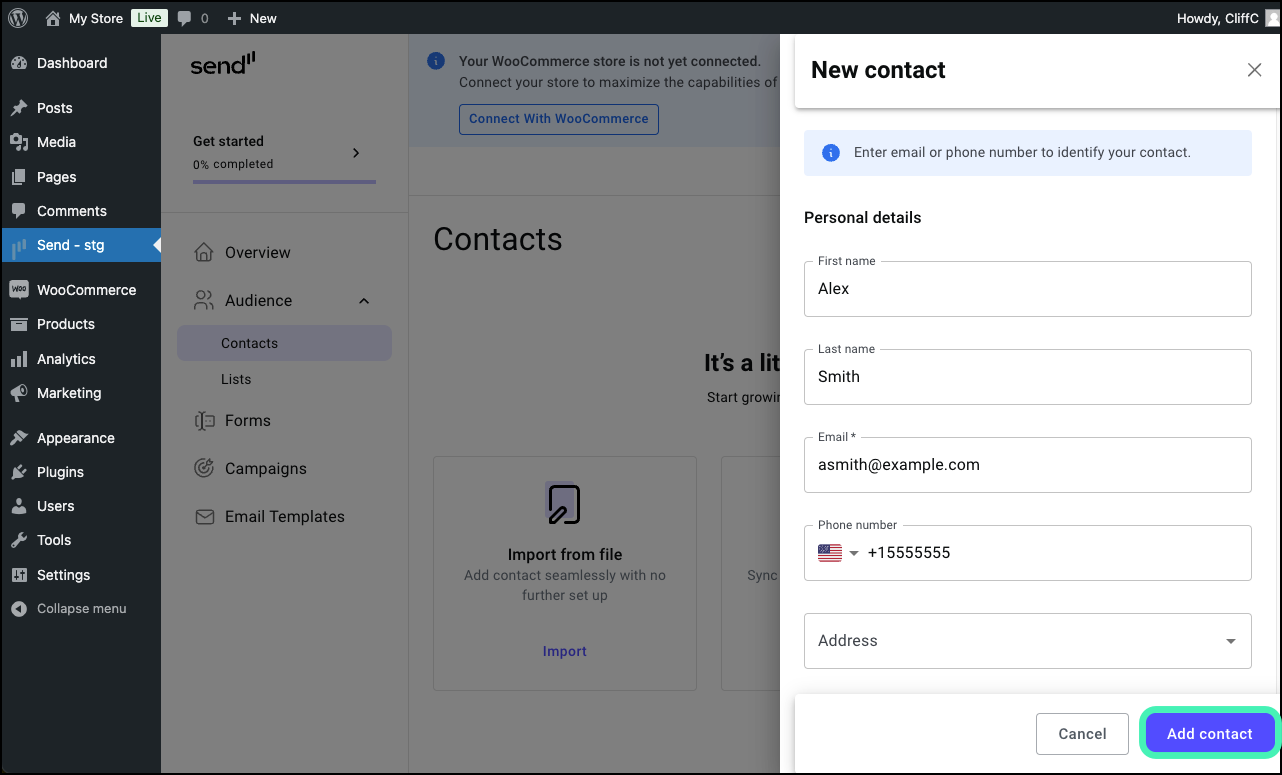Viewport: 1282px width, 775px height.
Task: Click Howdy, CliffC account link
Action: [1217, 18]
